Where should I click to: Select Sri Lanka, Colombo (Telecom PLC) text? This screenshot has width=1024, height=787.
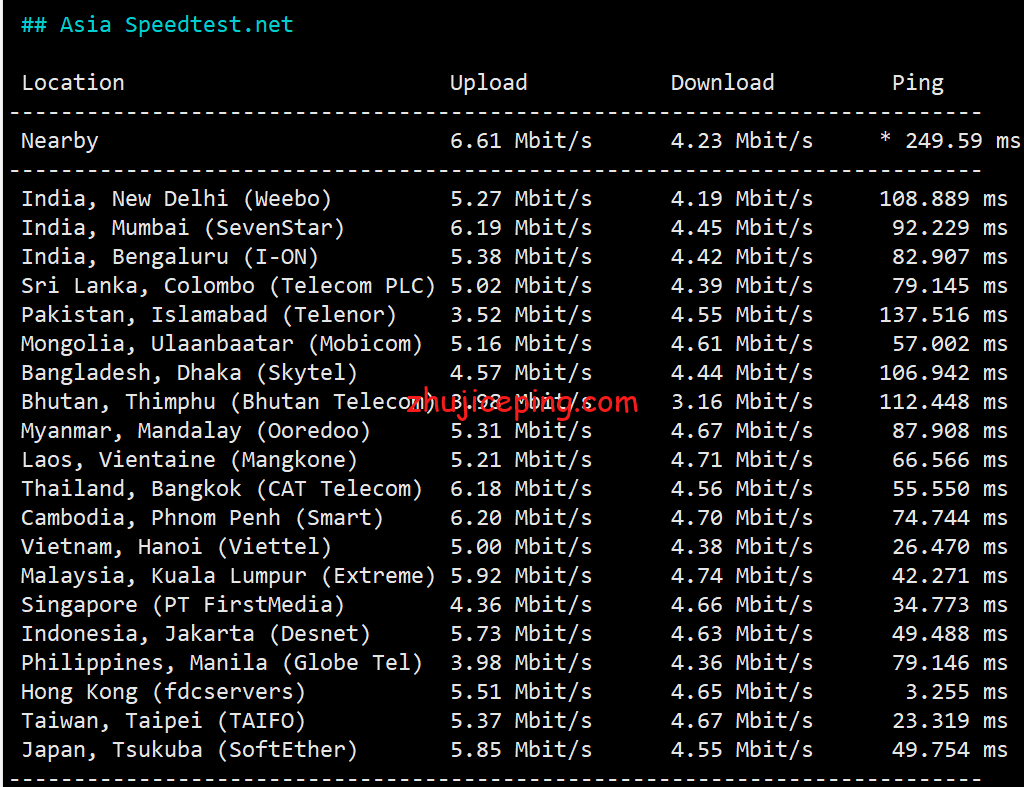(228, 286)
